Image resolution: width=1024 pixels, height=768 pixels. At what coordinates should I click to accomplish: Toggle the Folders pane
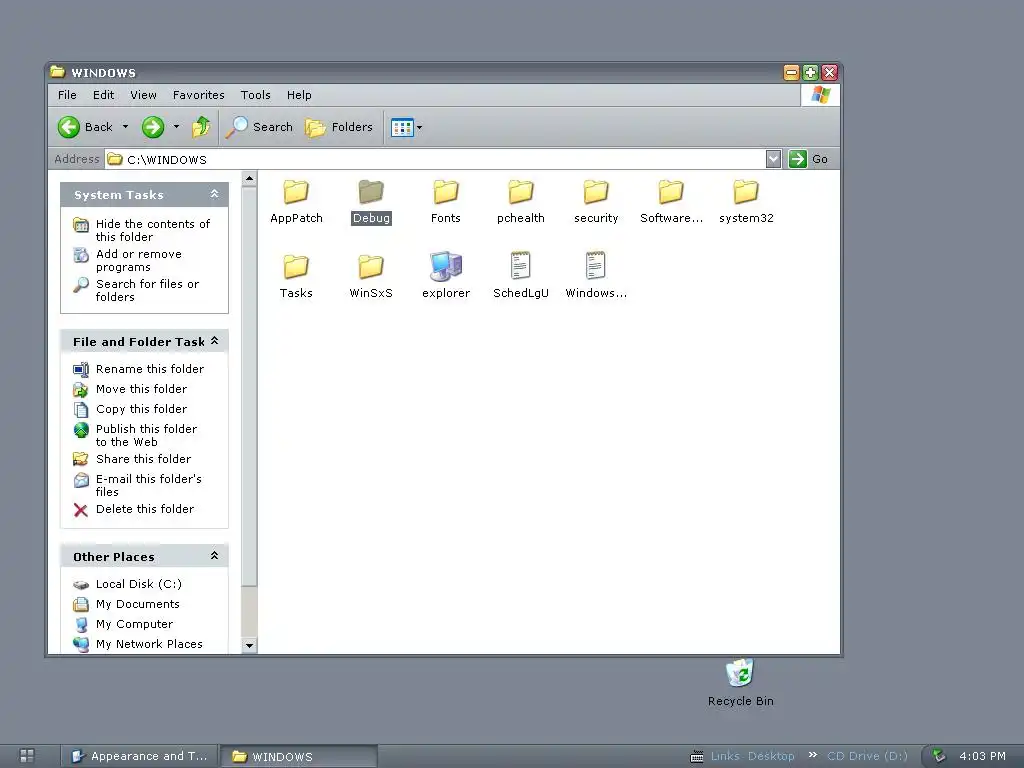340,127
